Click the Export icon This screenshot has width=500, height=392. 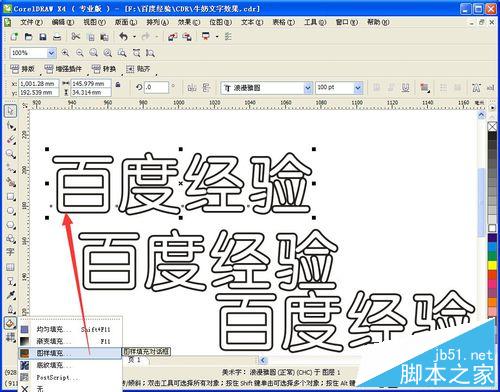[x=187, y=37]
